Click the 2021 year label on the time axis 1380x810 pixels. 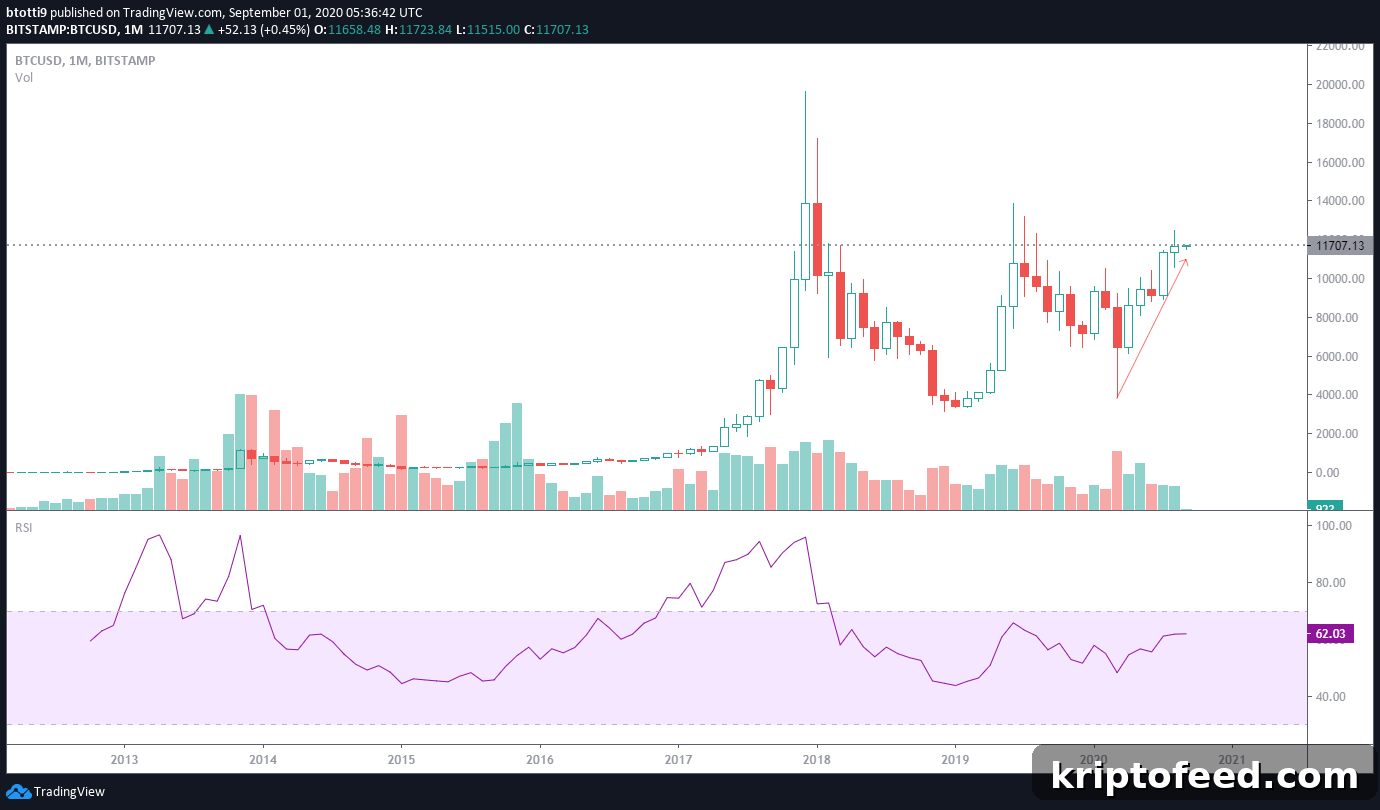[x=1232, y=758]
